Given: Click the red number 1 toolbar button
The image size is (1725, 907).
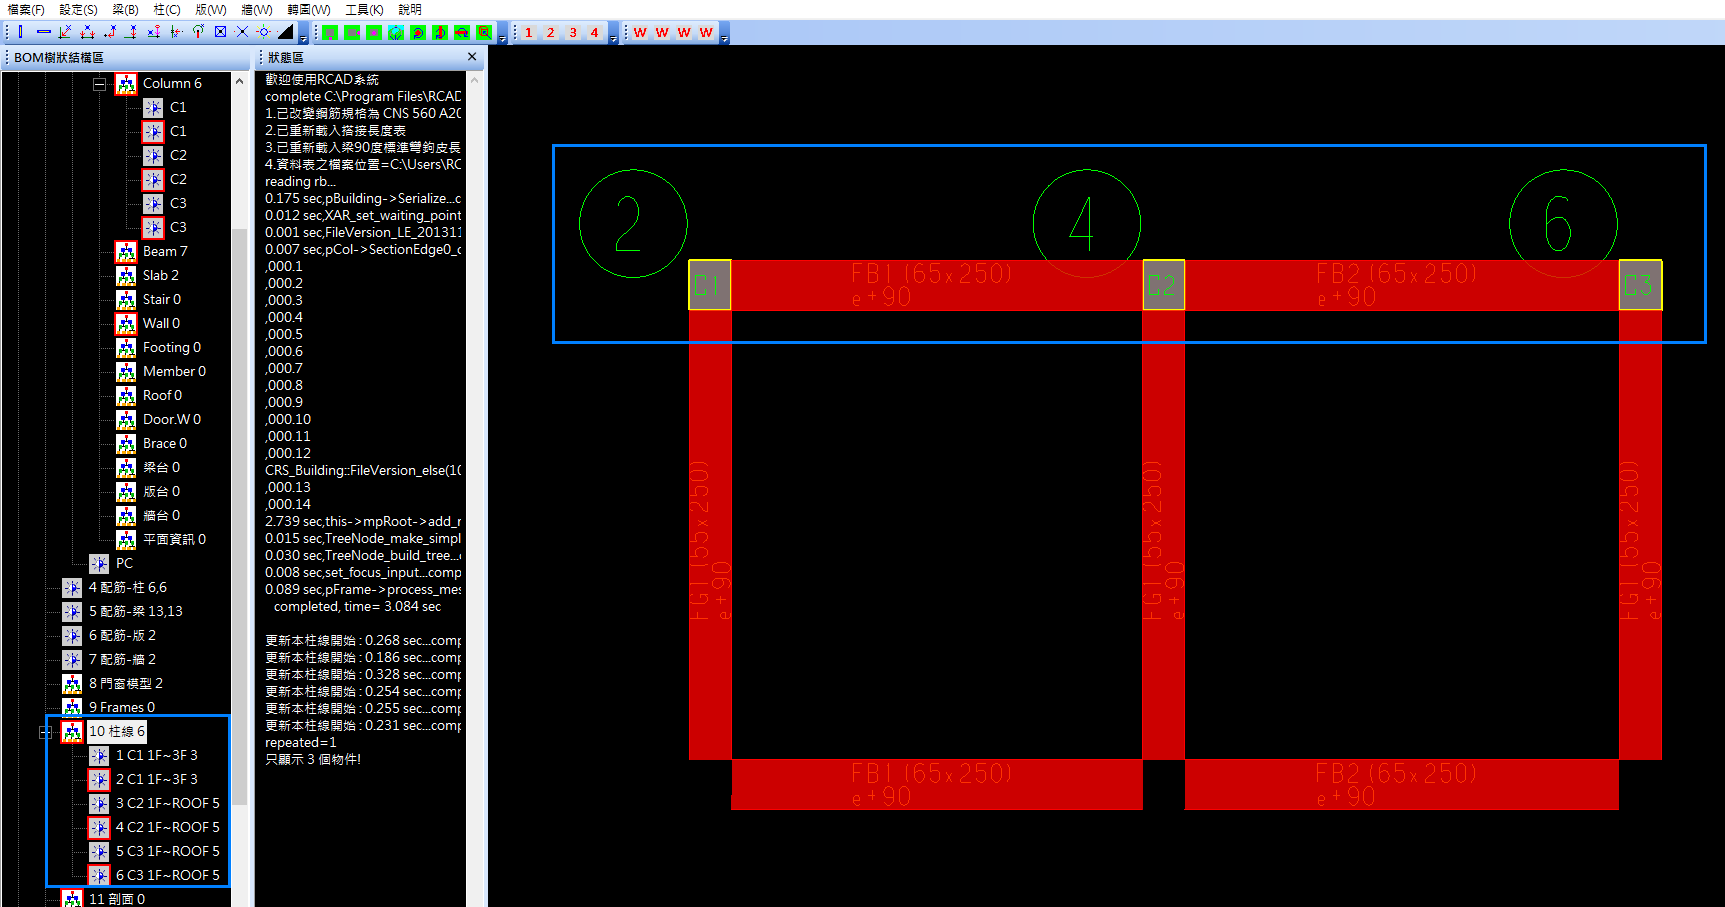Looking at the screenshot, I should pos(529,33).
